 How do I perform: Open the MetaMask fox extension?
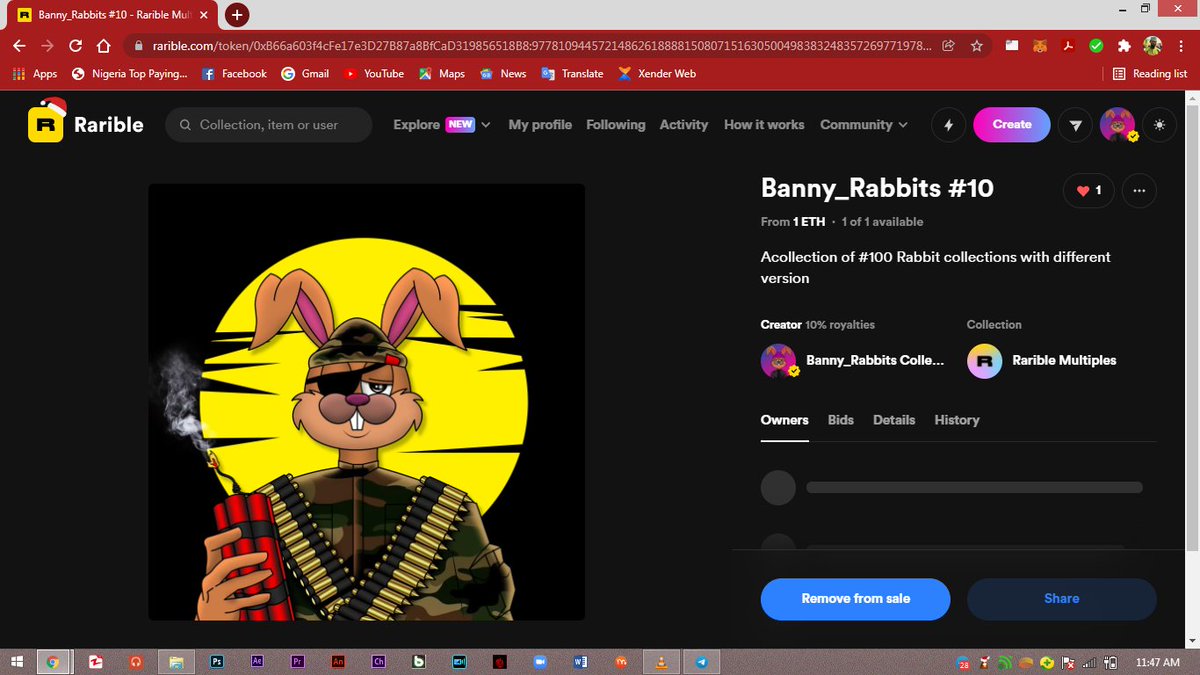[1040, 46]
